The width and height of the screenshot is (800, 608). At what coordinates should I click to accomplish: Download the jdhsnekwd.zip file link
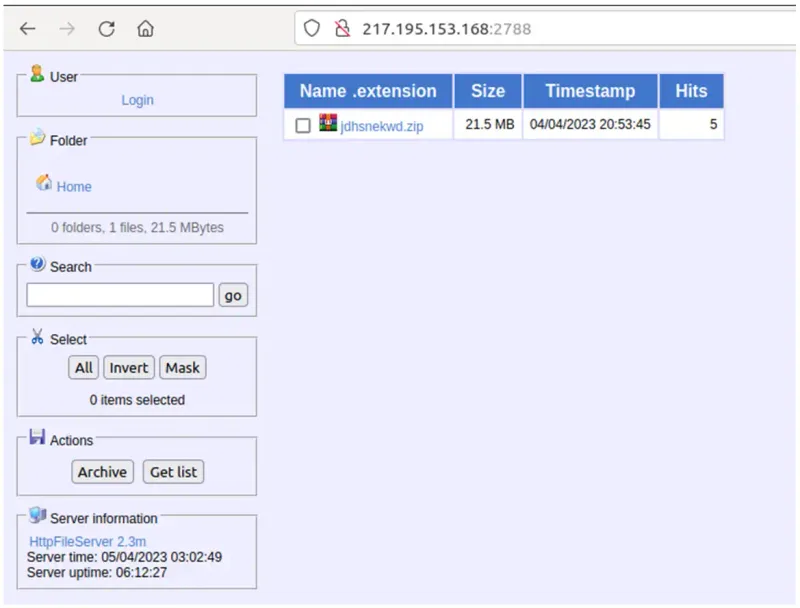[x=382, y=126]
